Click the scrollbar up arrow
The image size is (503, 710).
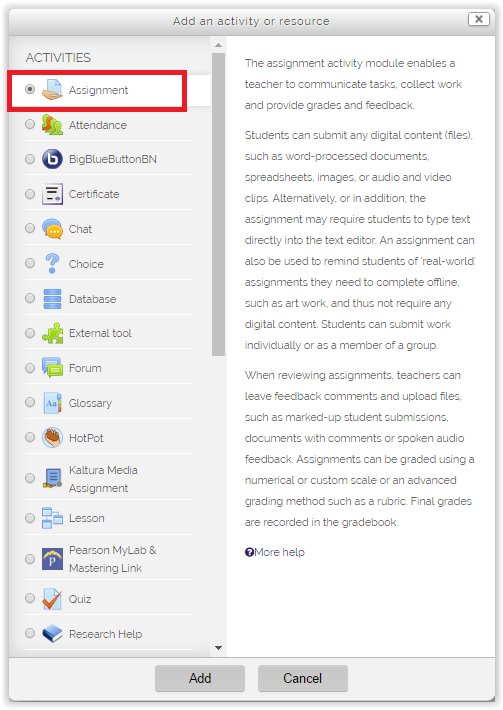click(x=218, y=45)
